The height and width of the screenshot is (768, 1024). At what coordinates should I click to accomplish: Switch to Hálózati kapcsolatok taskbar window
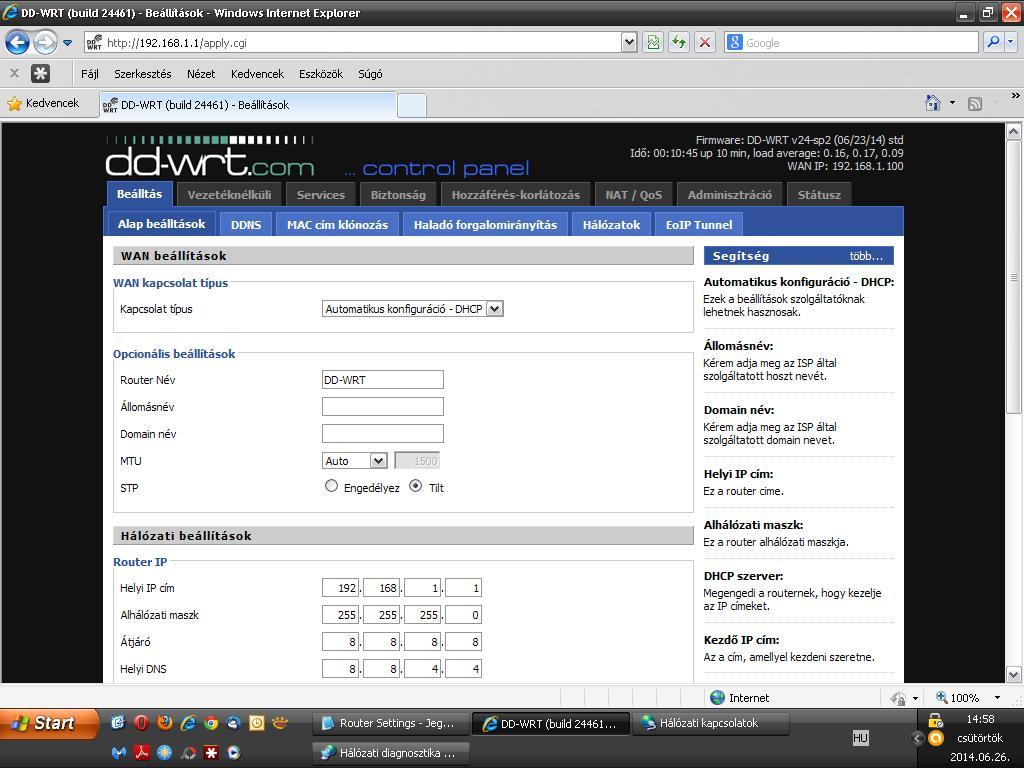tap(711, 723)
